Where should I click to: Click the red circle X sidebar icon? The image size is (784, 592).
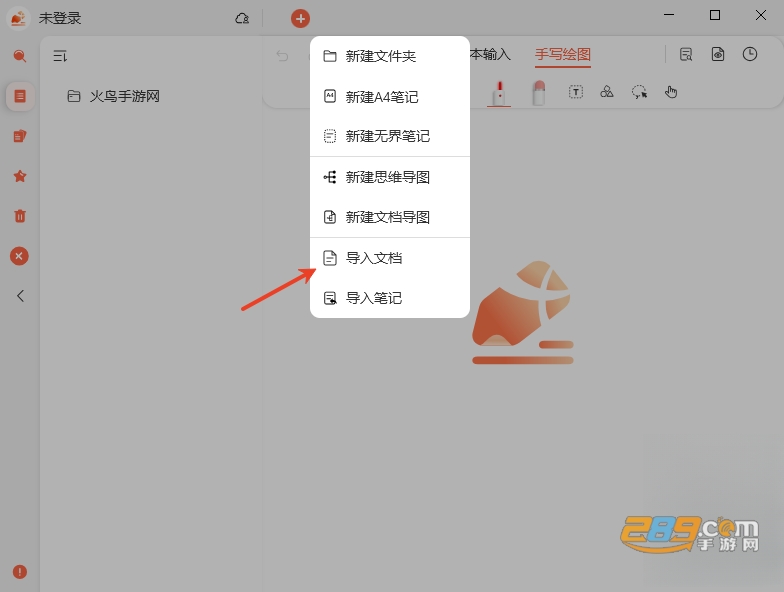(19, 256)
